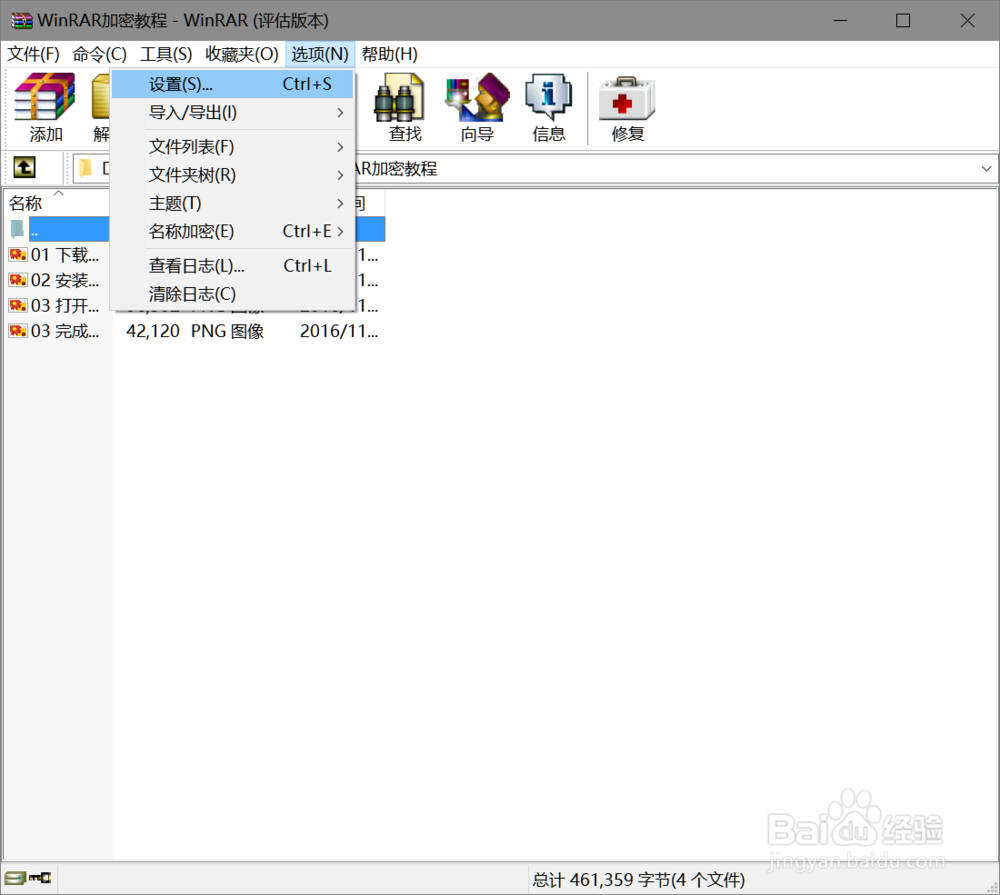Image resolution: width=1000 pixels, height=895 pixels.
Task: Click the Repair (修复) first-aid icon
Action: pyautogui.click(x=627, y=98)
